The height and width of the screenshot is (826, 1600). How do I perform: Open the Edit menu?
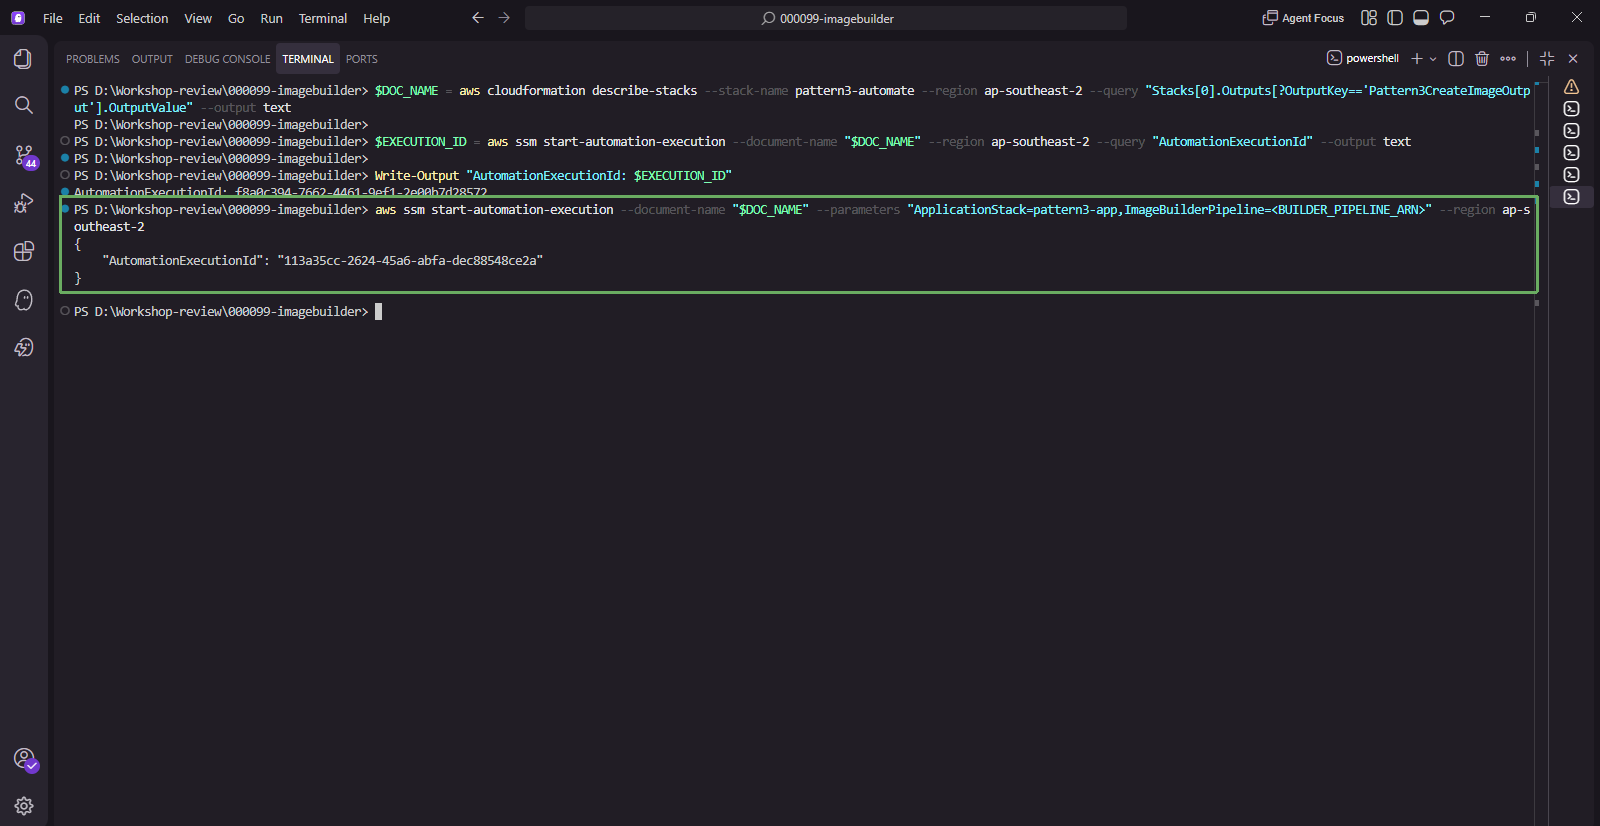89,18
